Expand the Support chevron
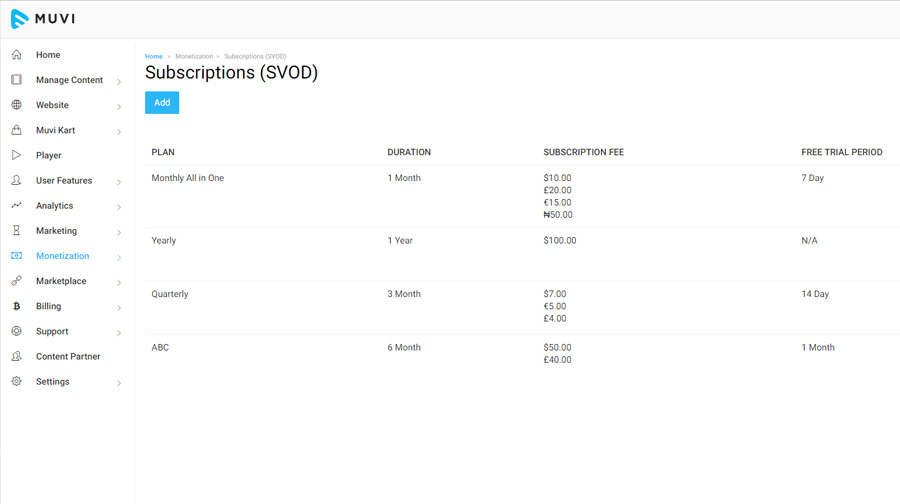This screenshot has height=504, width=900. [x=119, y=333]
